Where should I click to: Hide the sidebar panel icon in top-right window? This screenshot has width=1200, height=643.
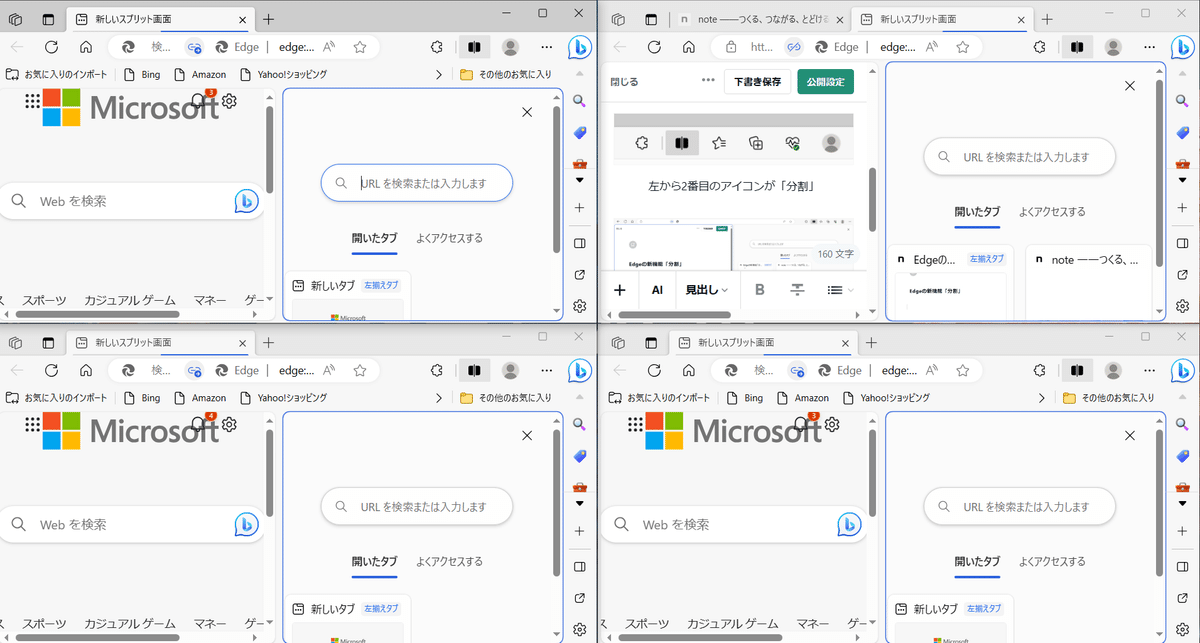click(1182, 243)
